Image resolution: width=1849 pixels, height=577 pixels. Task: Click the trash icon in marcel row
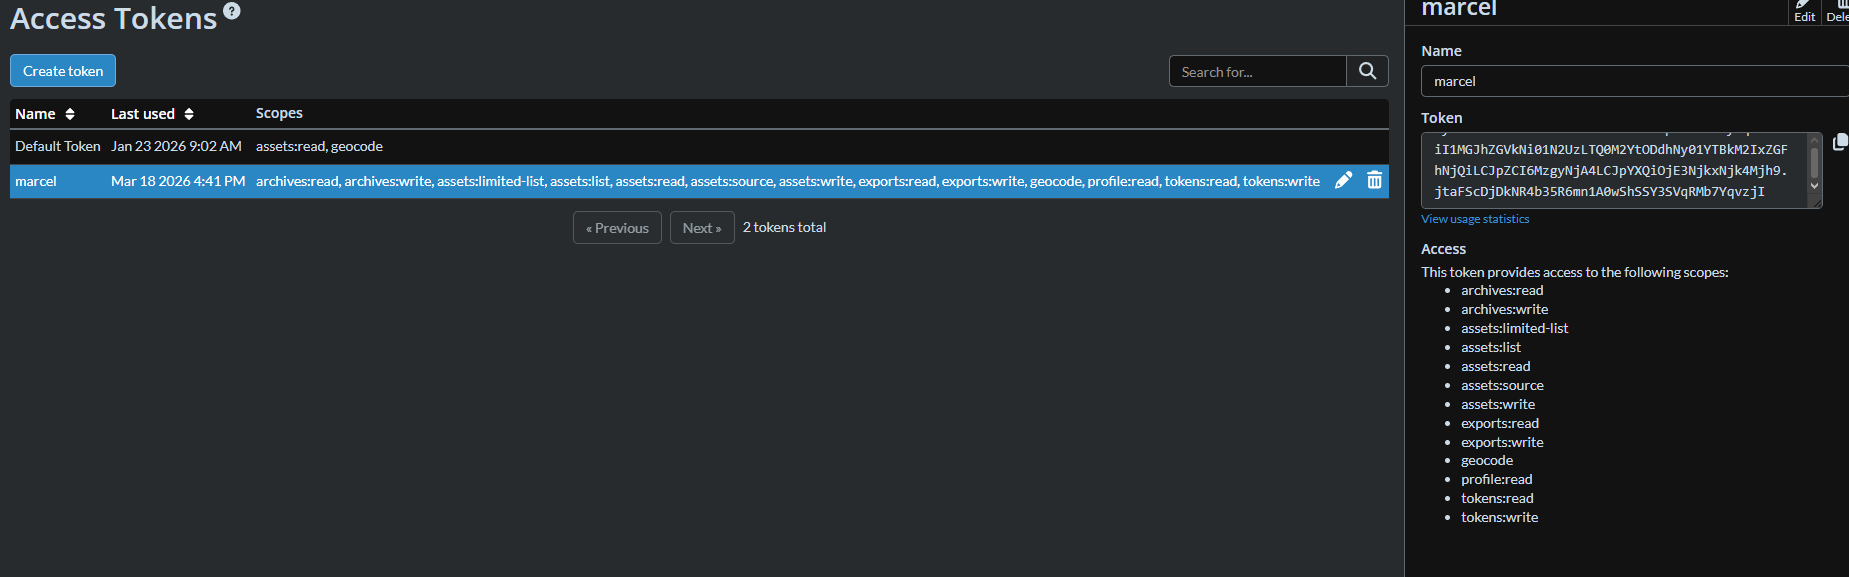(1374, 180)
